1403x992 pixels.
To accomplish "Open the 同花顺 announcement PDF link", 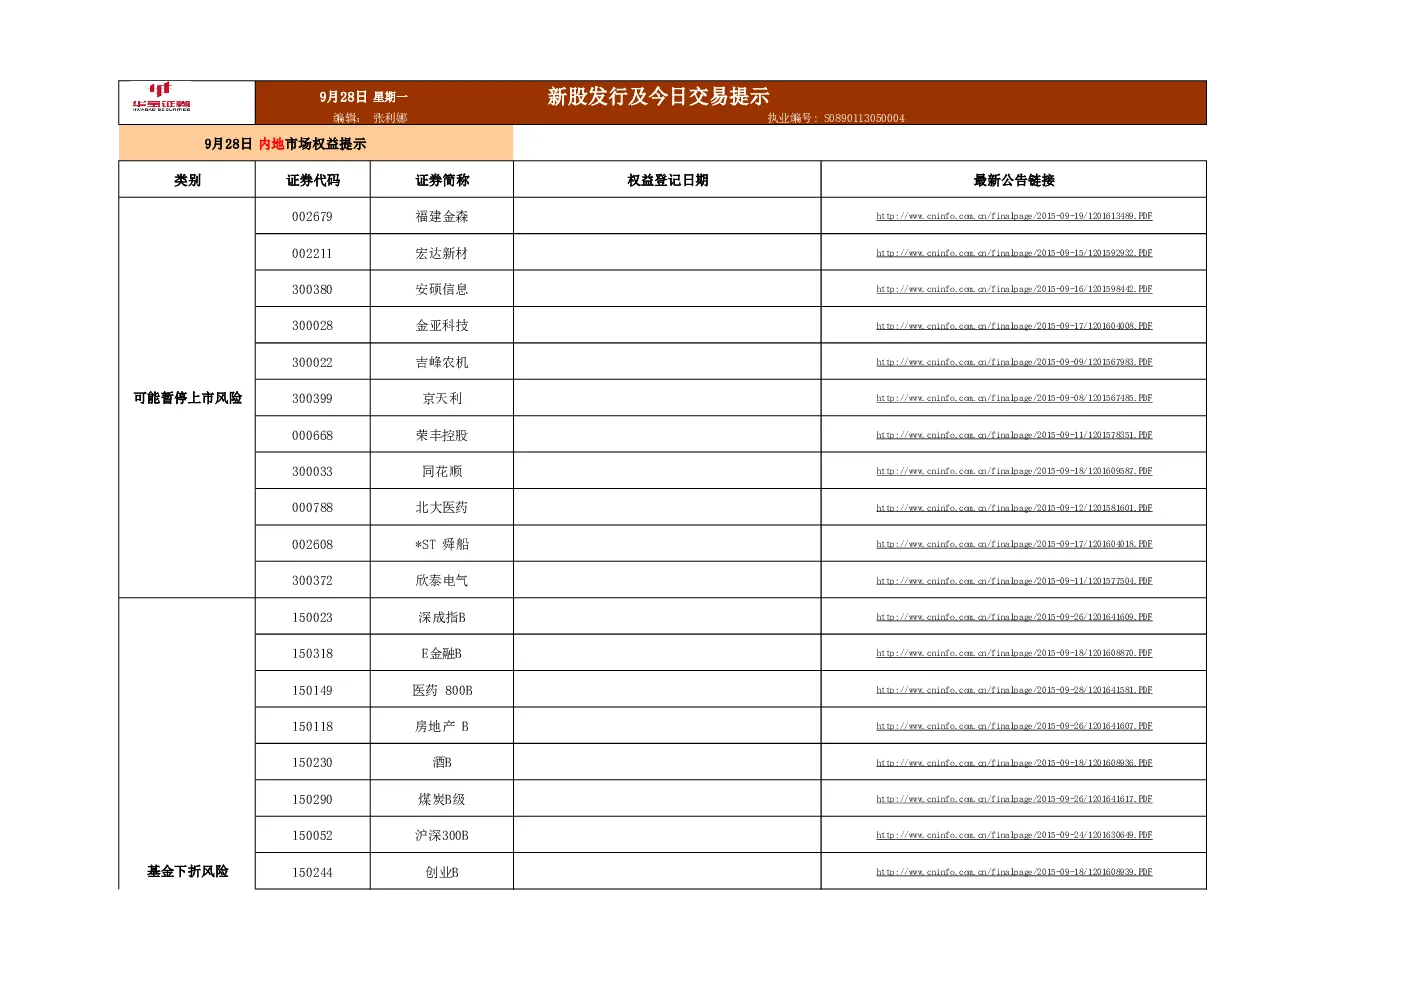I will pyautogui.click(x=1014, y=471).
